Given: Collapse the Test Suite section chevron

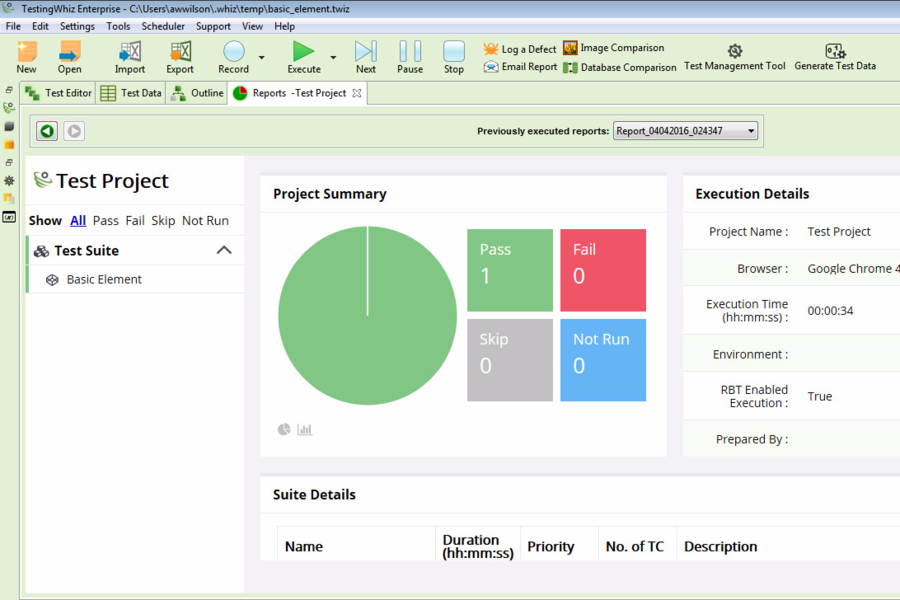Looking at the screenshot, I should tap(224, 250).
